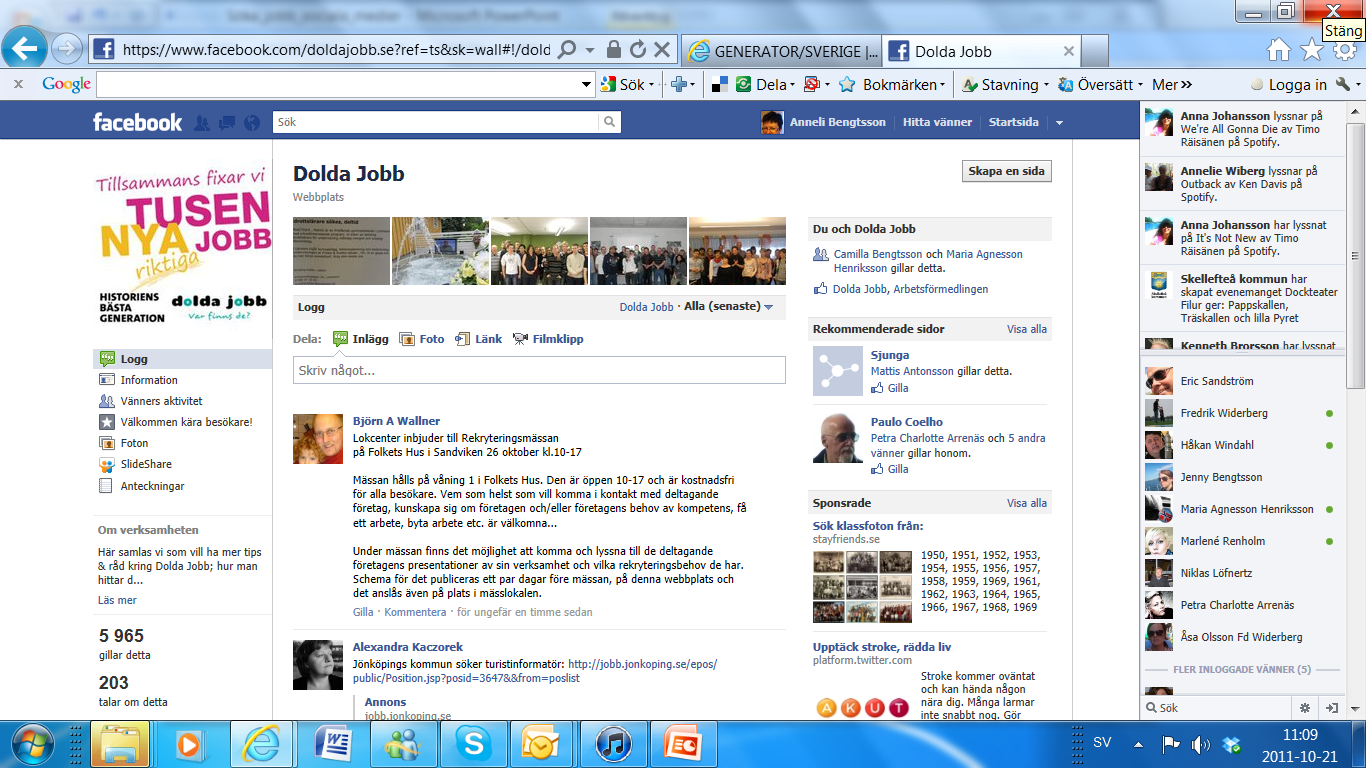Image resolution: width=1366 pixels, height=768 pixels.
Task: Open Stavning dropdown in Google toolbar
Action: click(x=1005, y=85)
